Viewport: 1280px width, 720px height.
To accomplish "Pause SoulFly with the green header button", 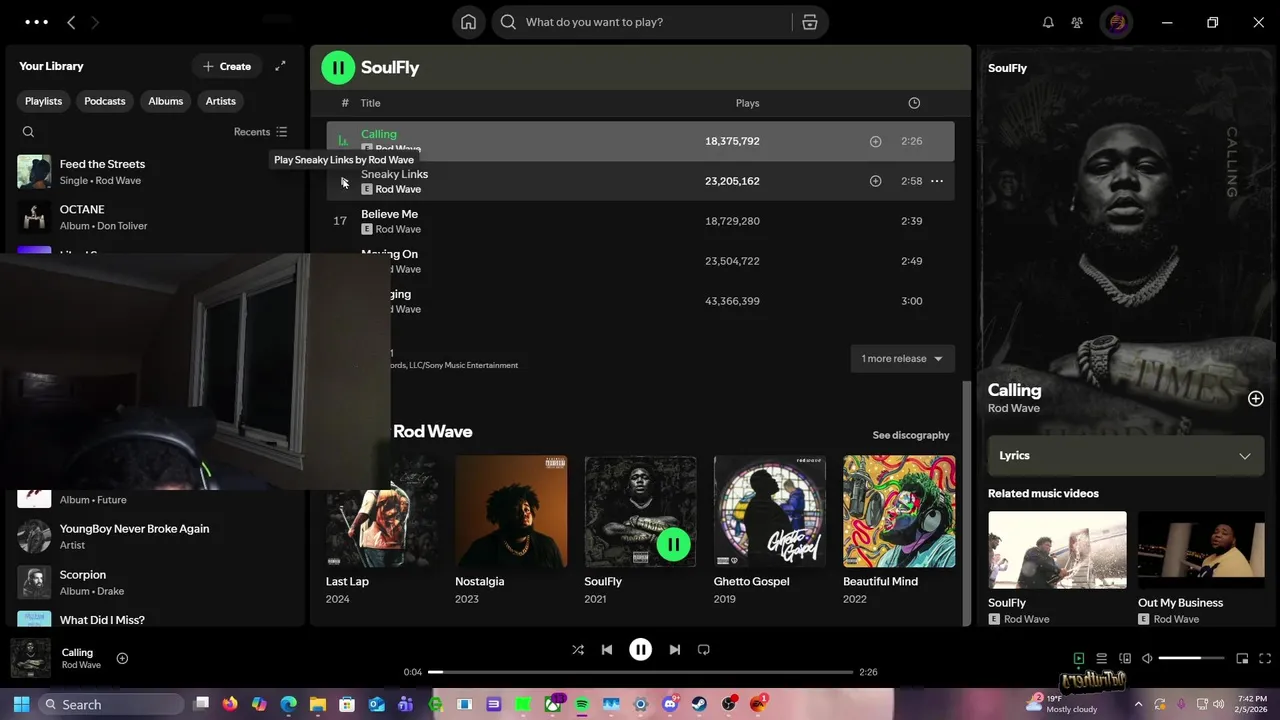I will (338, 68).
